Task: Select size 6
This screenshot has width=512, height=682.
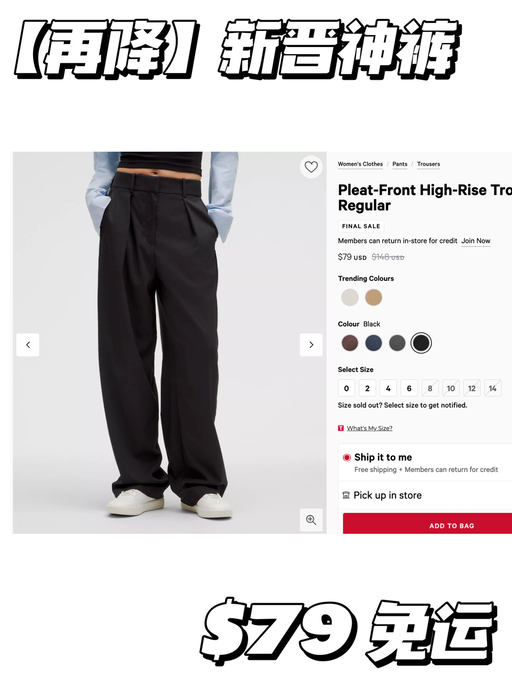Action: (409, 388)
